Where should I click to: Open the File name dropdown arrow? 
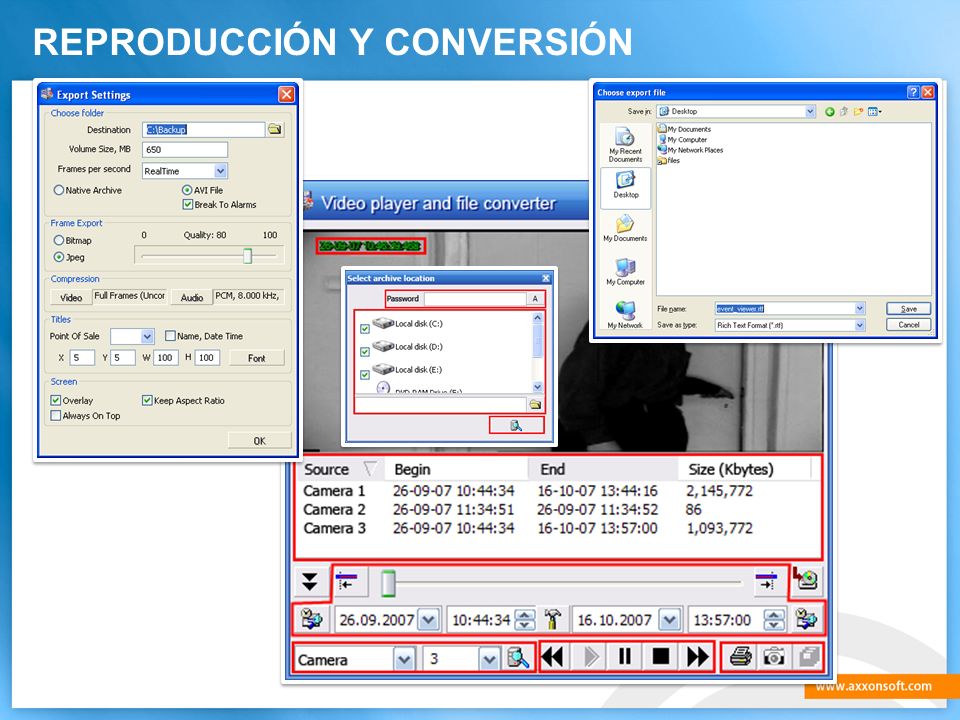tap(860, 309)
